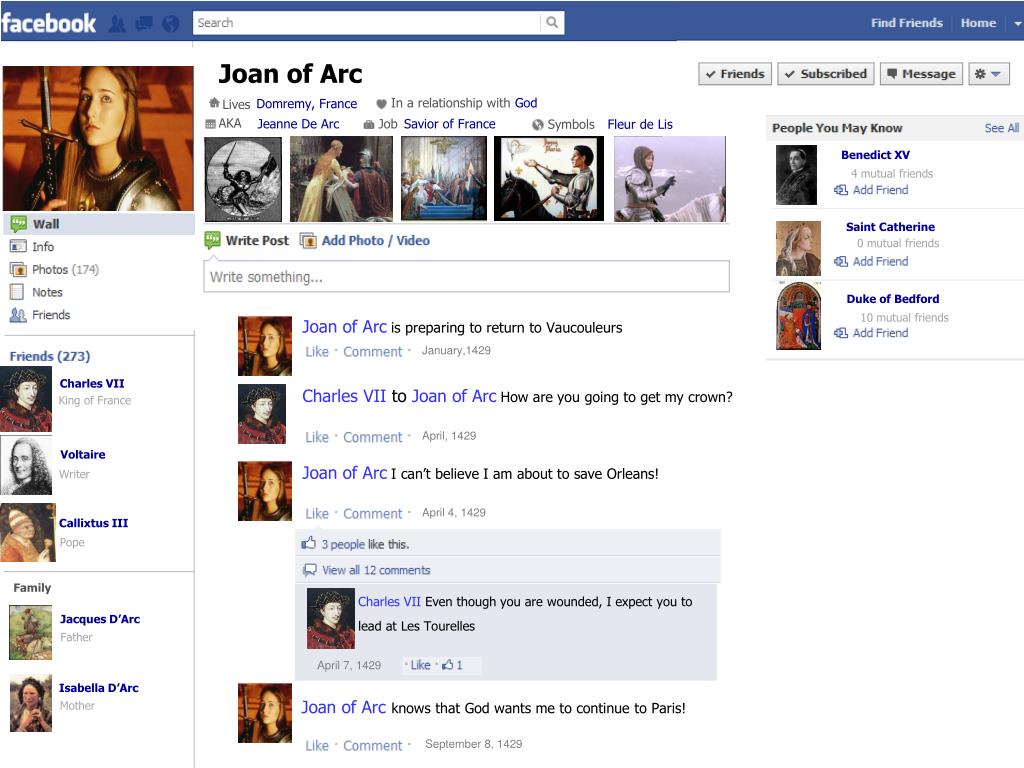Click the Domremy, France link

point(306,104)
